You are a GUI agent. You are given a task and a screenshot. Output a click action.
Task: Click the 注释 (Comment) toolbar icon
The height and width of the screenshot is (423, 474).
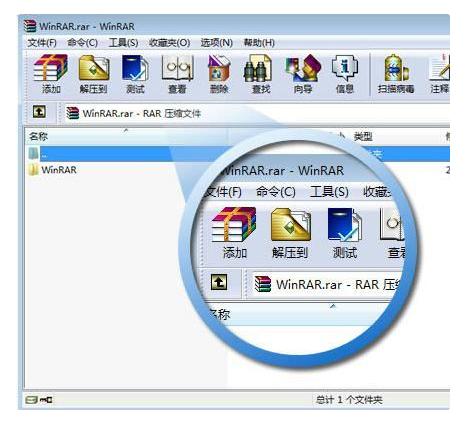(x=439, y=68)
